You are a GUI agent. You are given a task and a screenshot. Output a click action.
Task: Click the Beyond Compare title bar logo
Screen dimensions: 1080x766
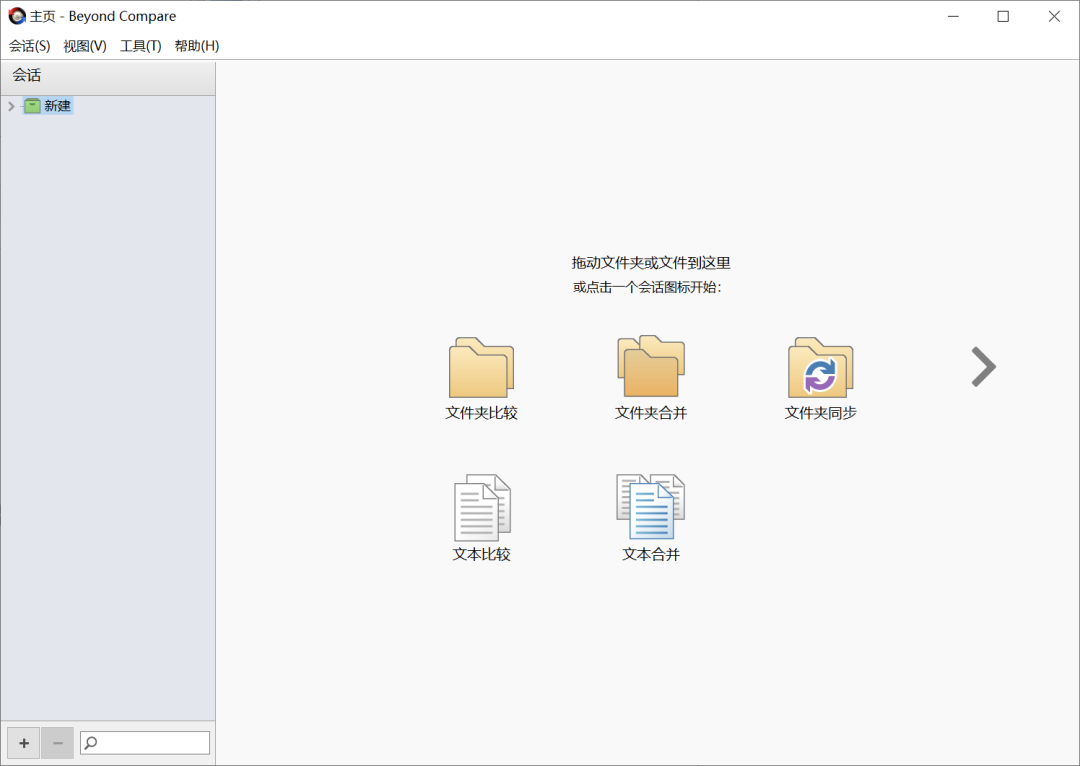coord(17,16)
